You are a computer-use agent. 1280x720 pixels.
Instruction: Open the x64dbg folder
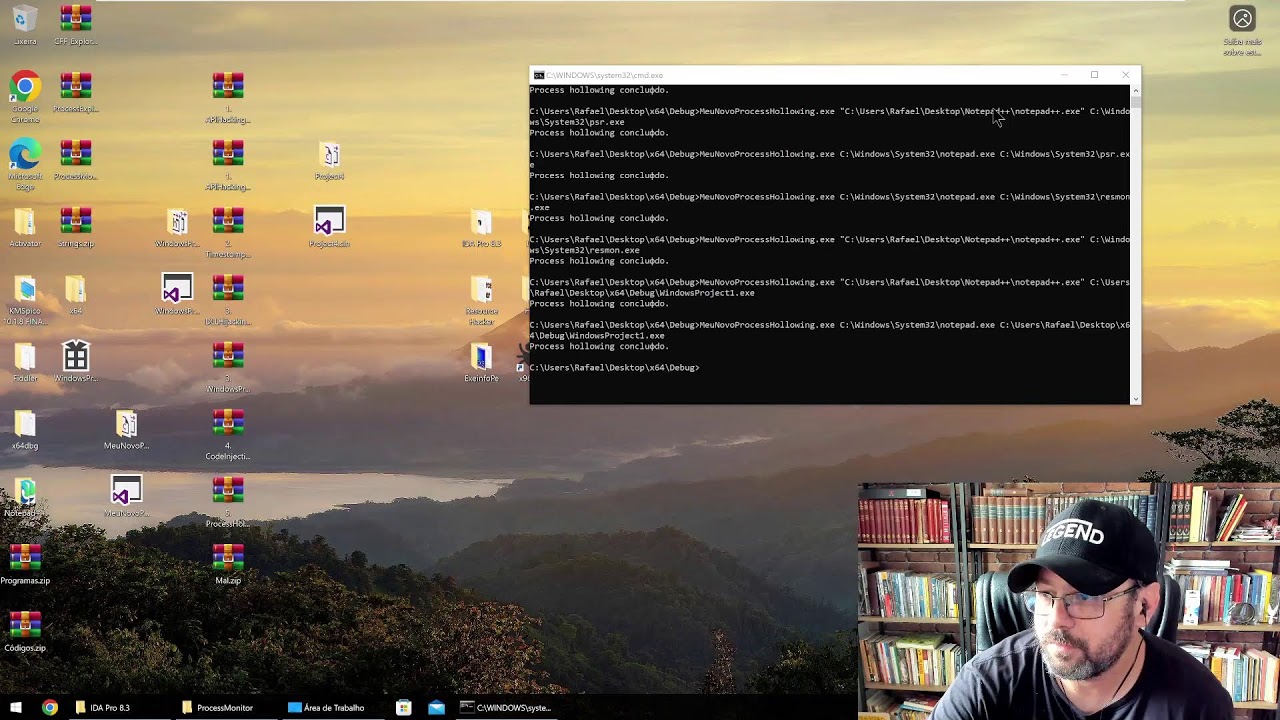pyautogui.click(x=25, y=424)
